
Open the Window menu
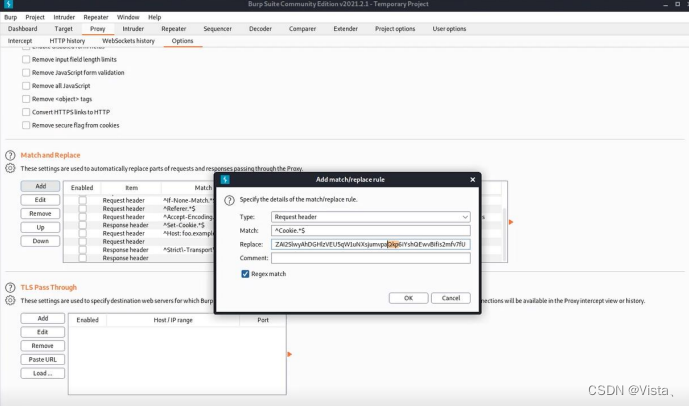128,17
